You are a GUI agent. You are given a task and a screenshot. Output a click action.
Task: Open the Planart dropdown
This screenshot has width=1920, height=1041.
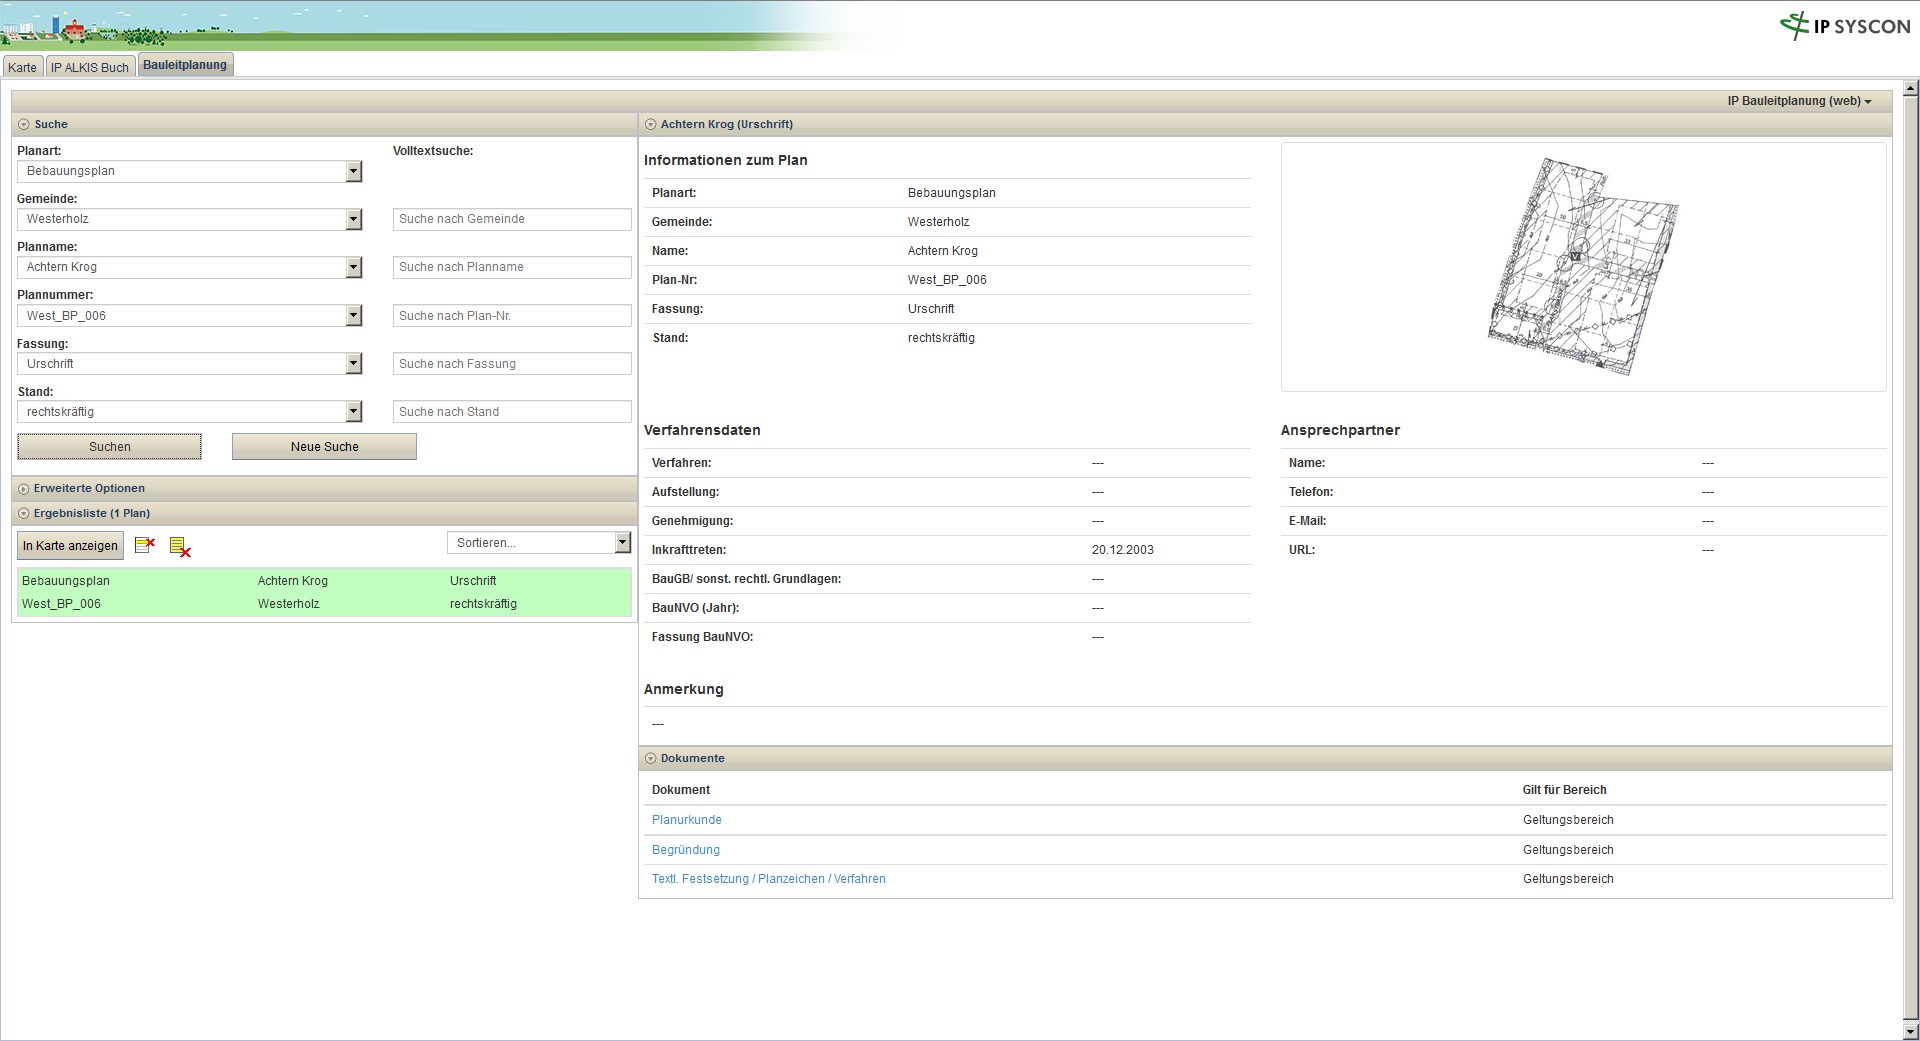(x=353, y=172)
